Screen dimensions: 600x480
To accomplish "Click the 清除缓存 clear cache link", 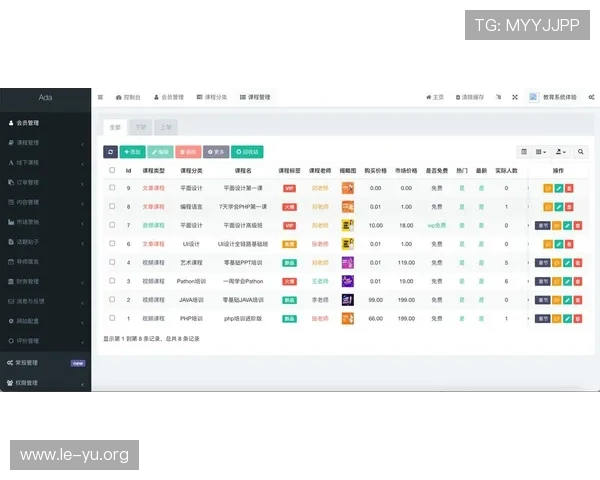I will 470,97.
